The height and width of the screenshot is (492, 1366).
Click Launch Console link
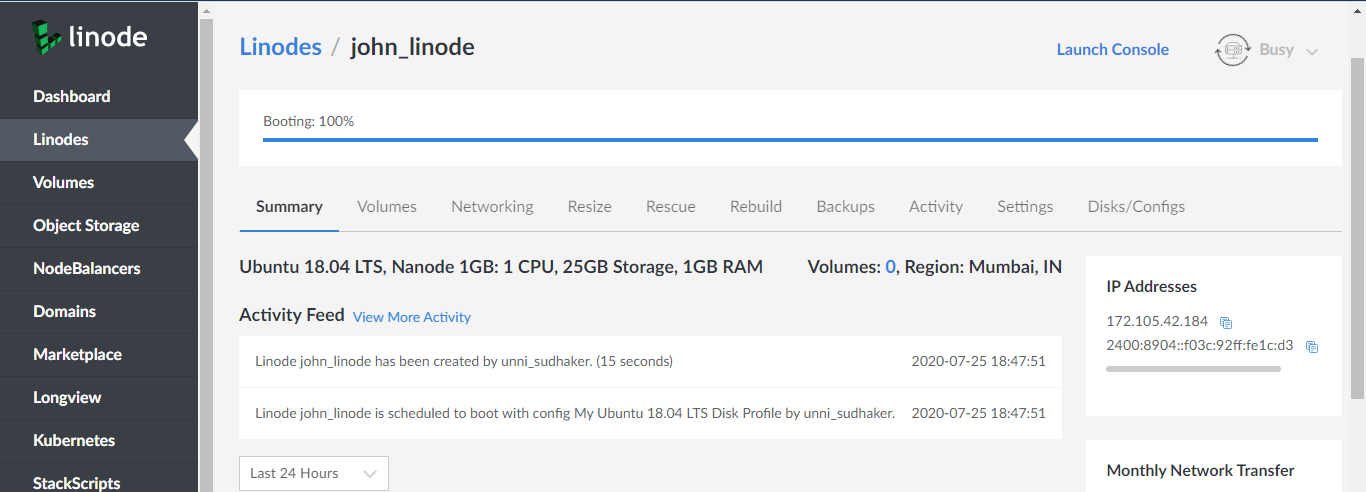click(1112, 50)
